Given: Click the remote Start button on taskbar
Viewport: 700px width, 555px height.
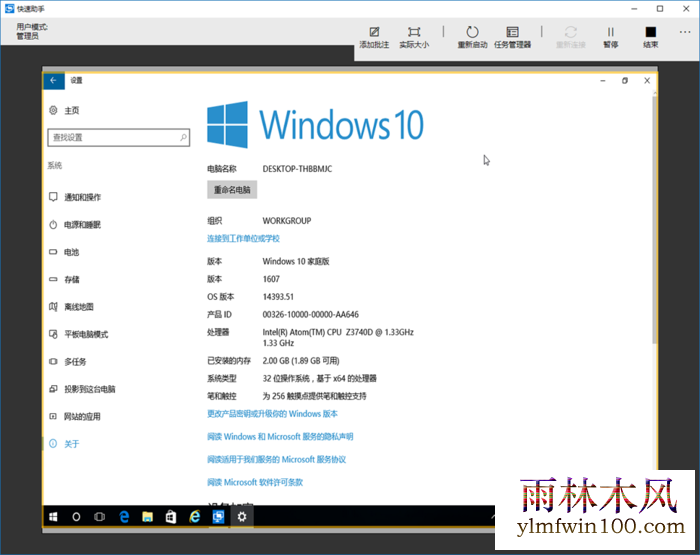Looking at the screenshot, I should (53, 517).
